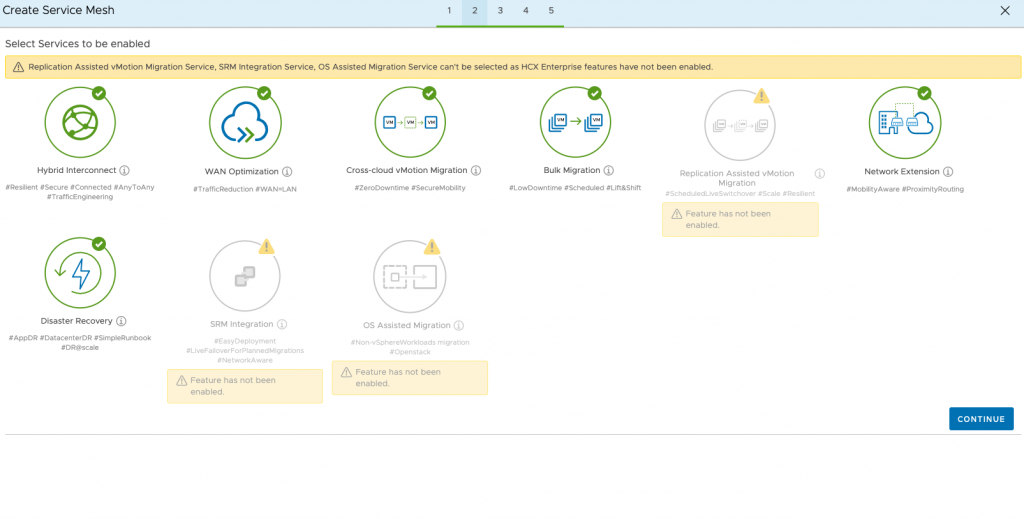Click the #LowDowntime #Scheduled #Lift&Shift tags

575,188
